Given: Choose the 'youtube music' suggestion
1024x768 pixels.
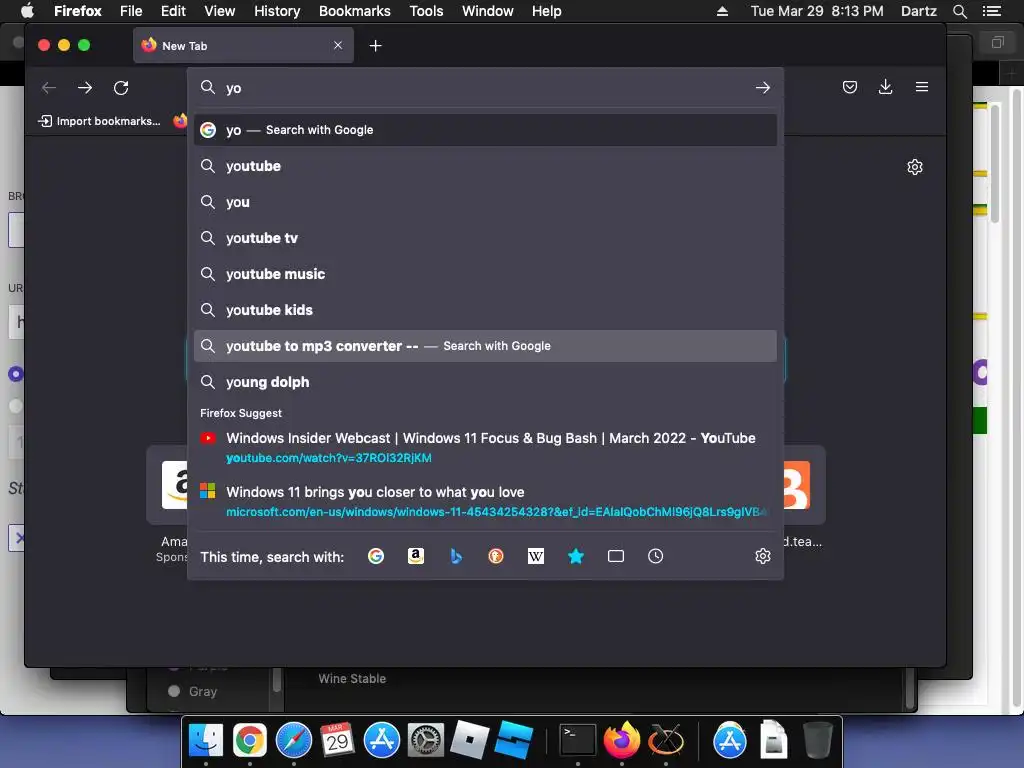Looking at the screenshot, I should 485,274.
